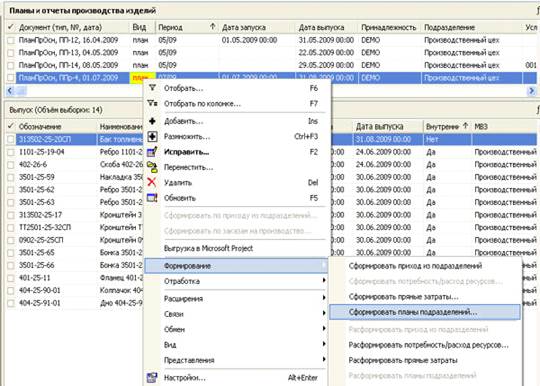Click the refresh icon beside Обновить
The height and width of the screenshot is (386, 540).
click(152, 198)
